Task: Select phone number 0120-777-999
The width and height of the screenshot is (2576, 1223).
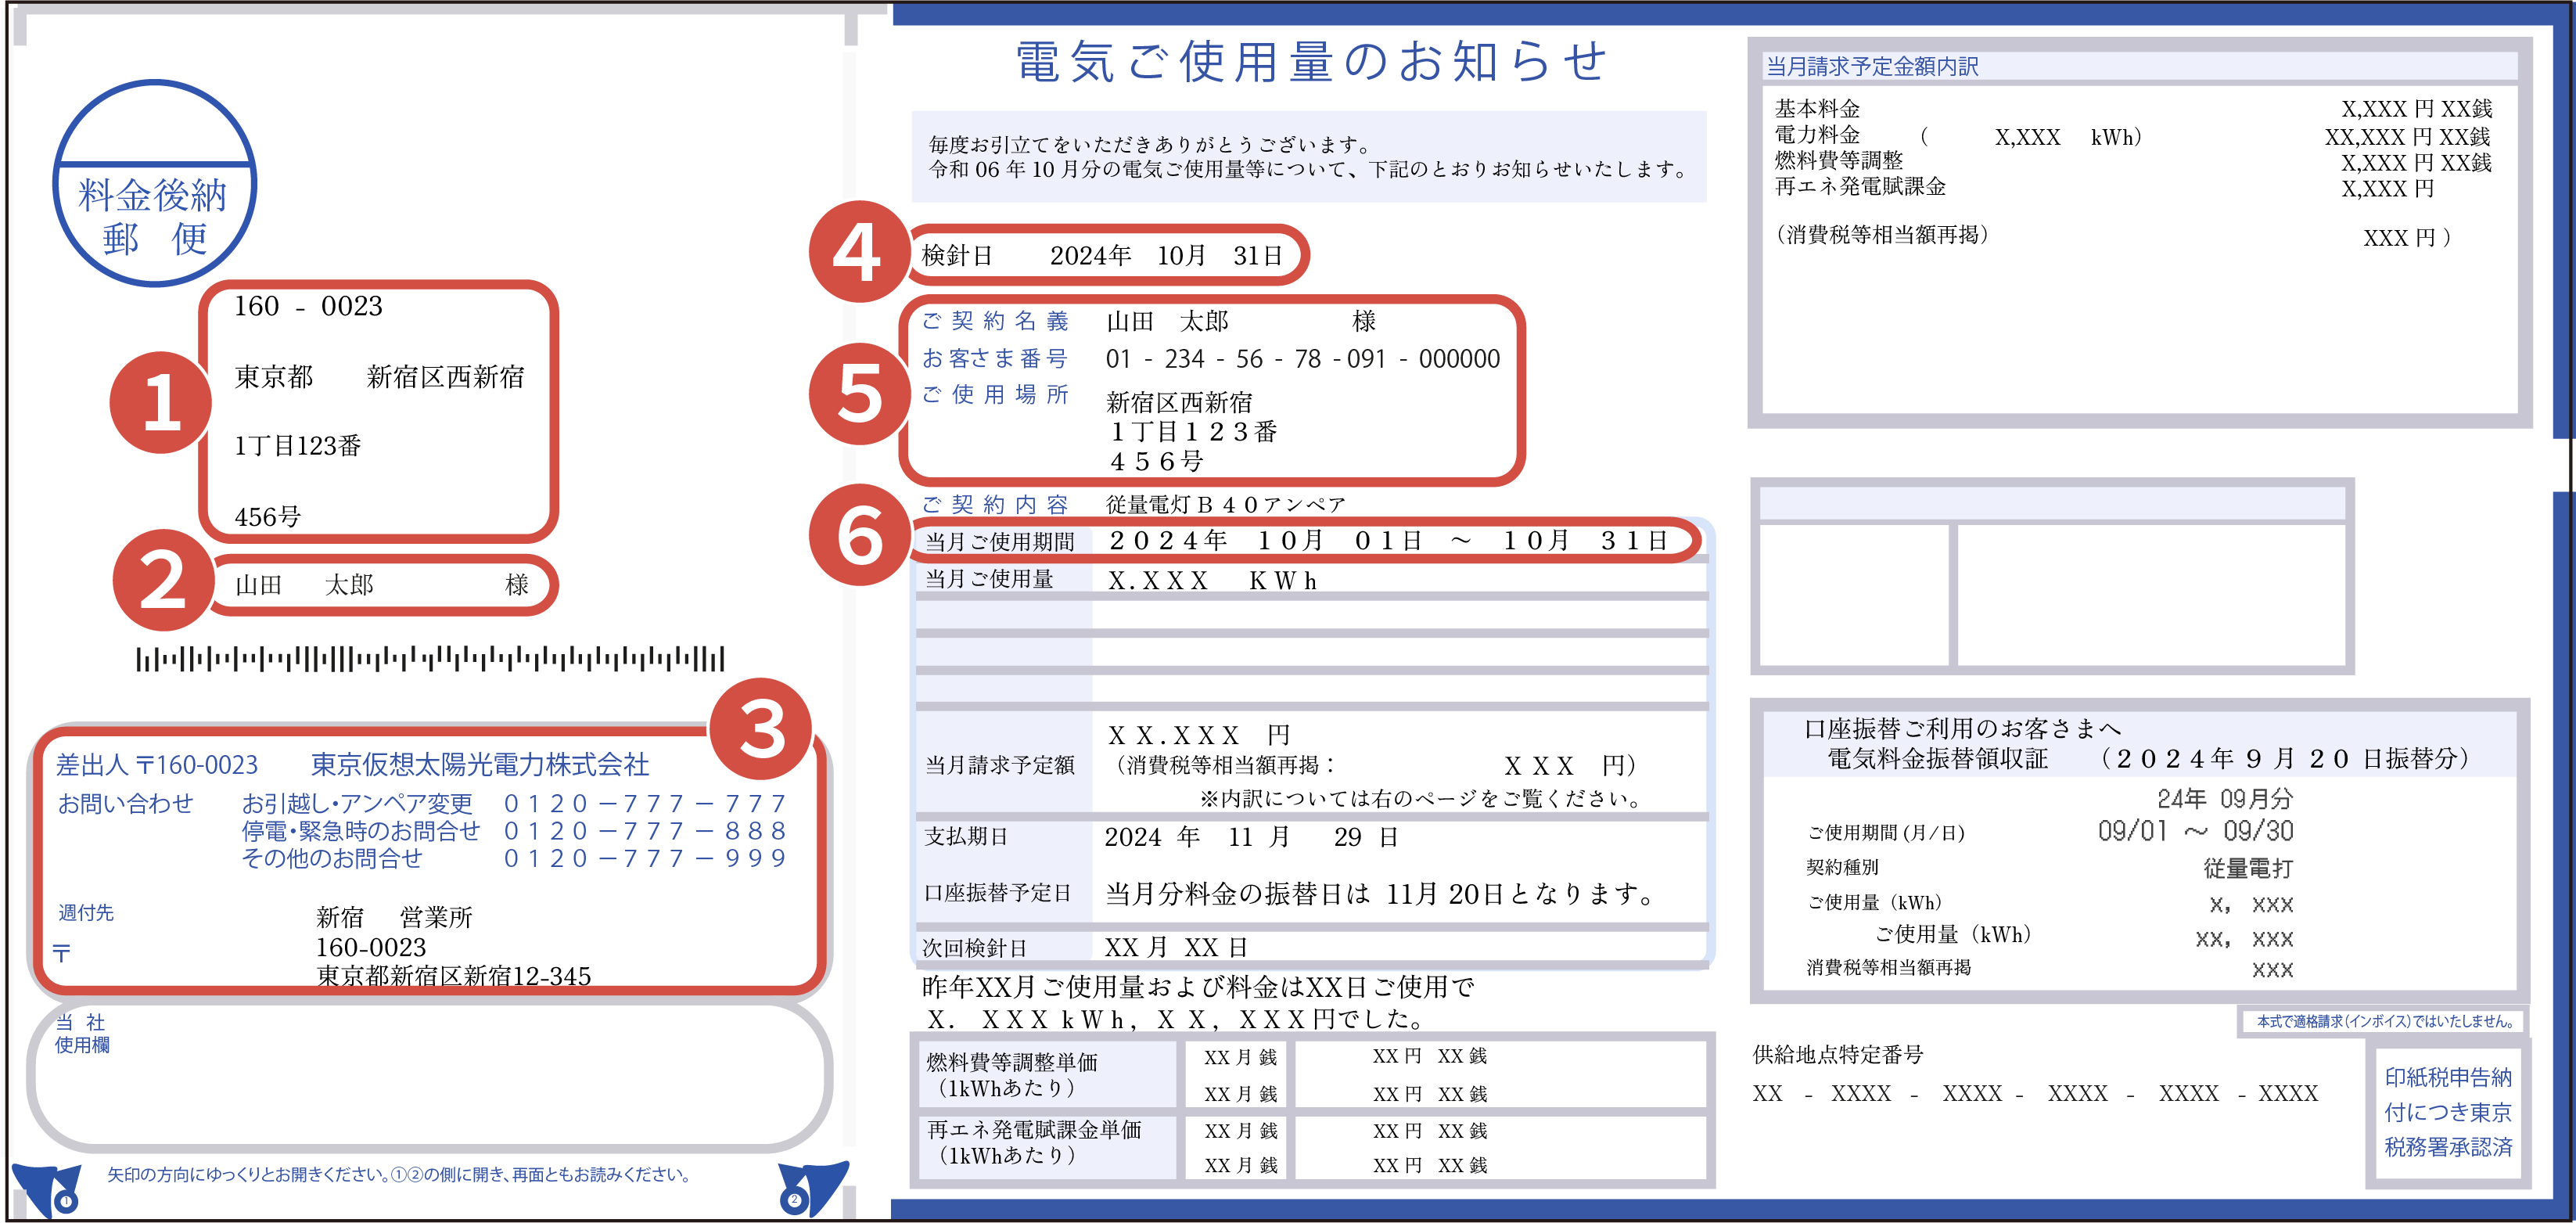Action: pyautogui.click(x=645, y=858)
